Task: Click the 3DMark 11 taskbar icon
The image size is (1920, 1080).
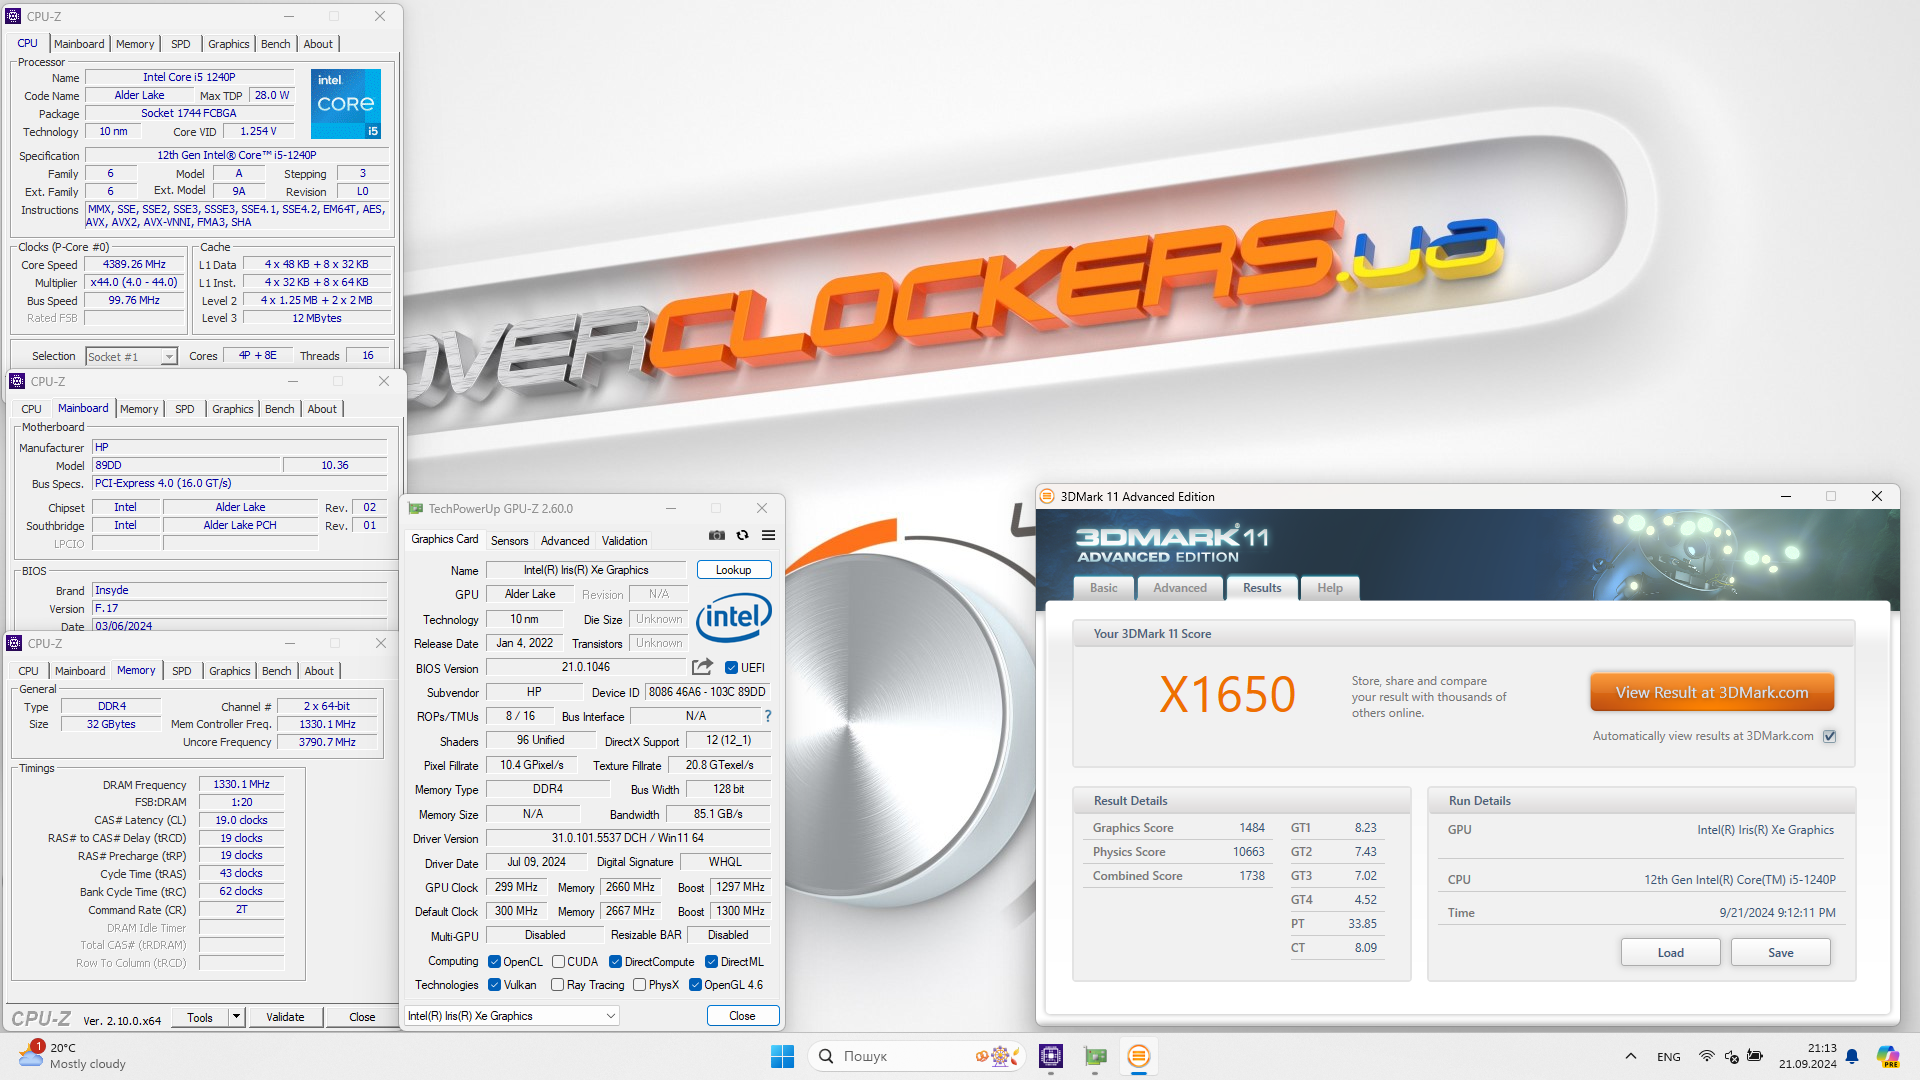Action: (x=1139, y=1056)
